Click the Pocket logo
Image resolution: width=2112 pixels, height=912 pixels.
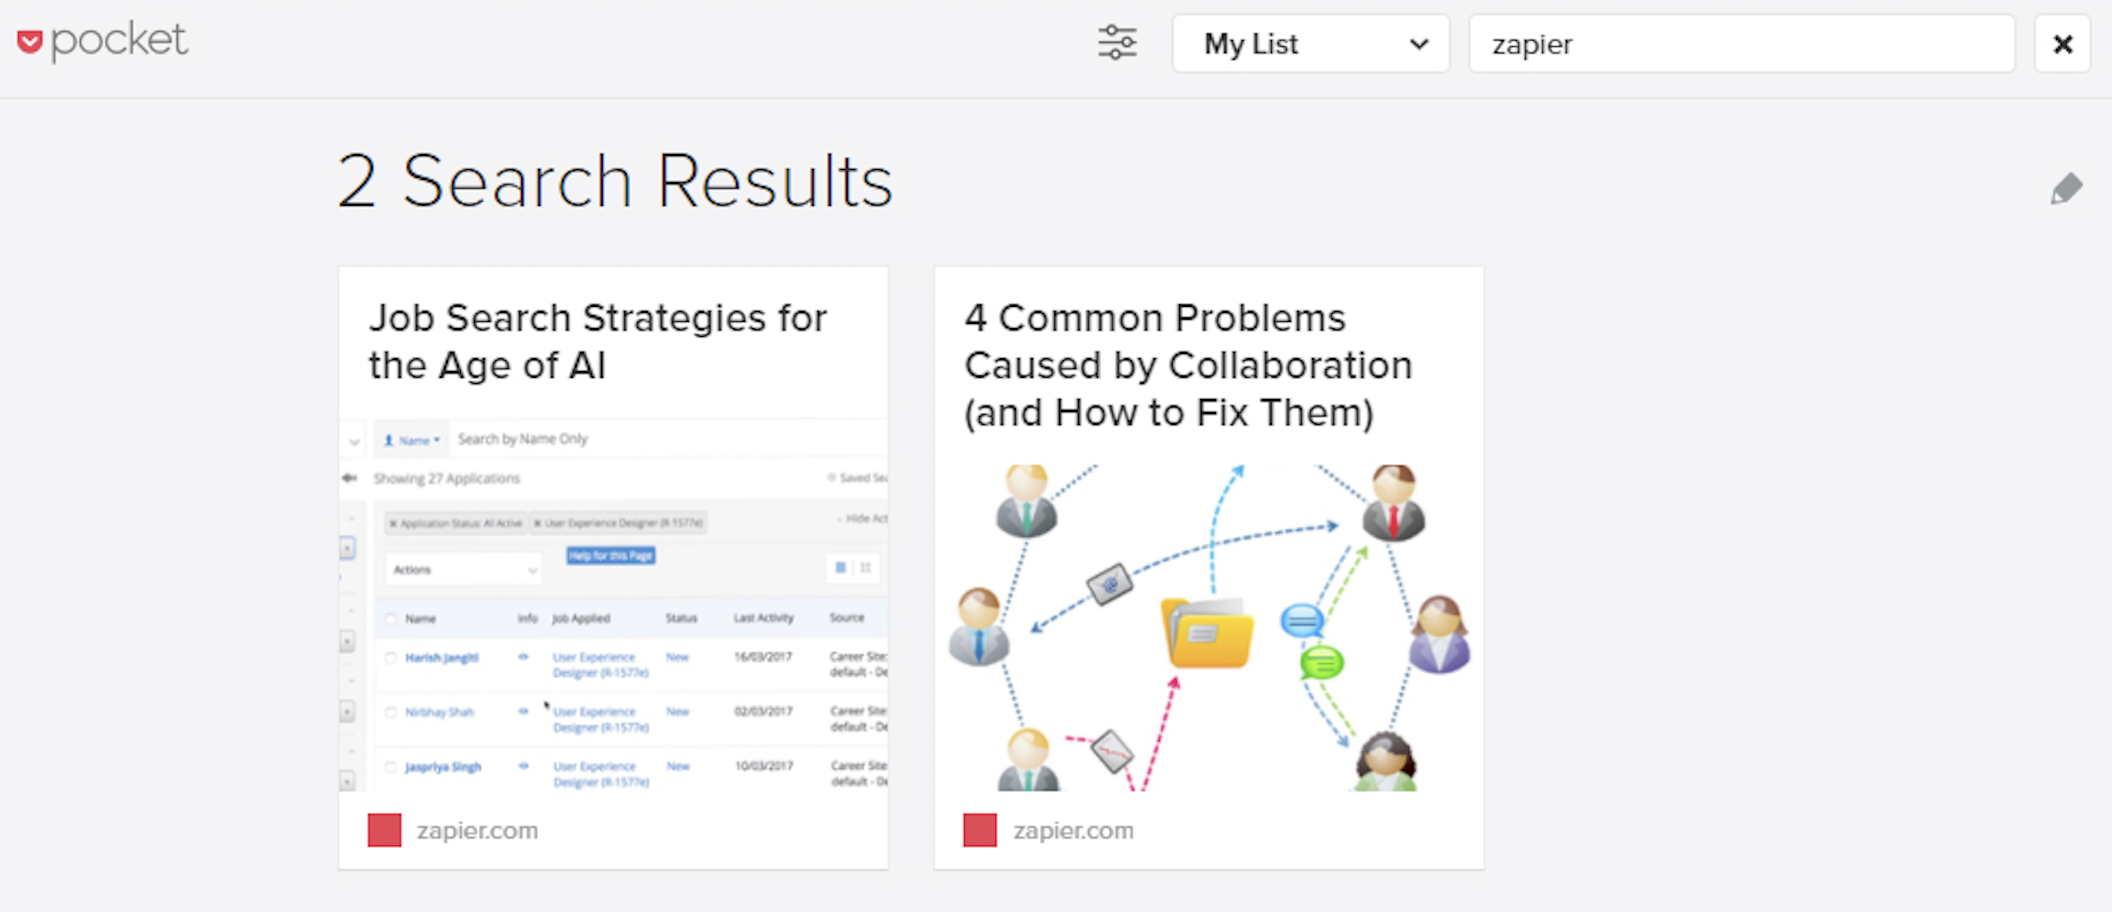coord(102,41)
